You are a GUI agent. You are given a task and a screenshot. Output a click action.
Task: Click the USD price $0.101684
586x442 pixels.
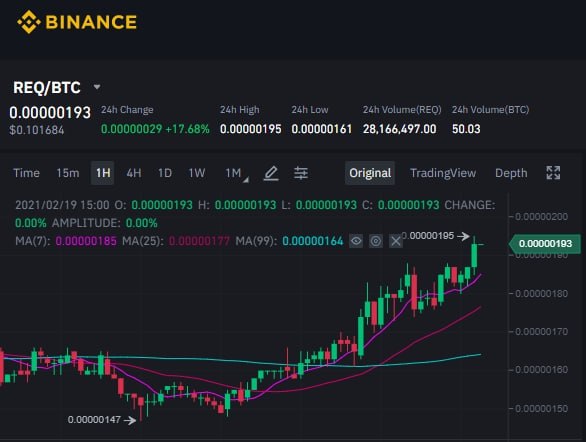(x=37, y=130)
